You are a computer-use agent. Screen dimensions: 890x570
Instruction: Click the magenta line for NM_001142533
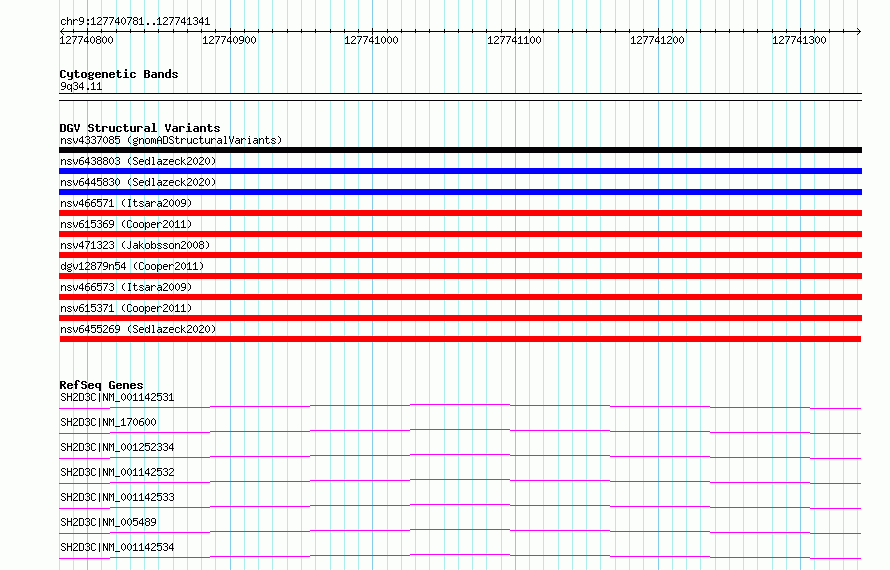click(x=460, y=506)
